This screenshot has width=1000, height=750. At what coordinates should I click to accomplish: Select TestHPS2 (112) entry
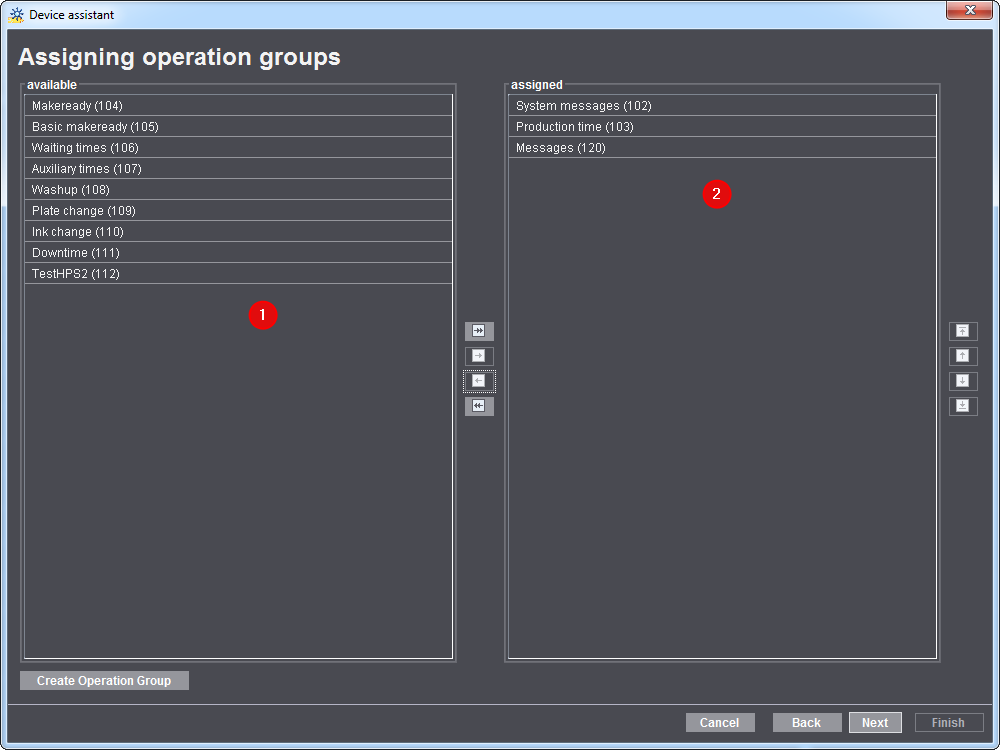coord(238,274)
